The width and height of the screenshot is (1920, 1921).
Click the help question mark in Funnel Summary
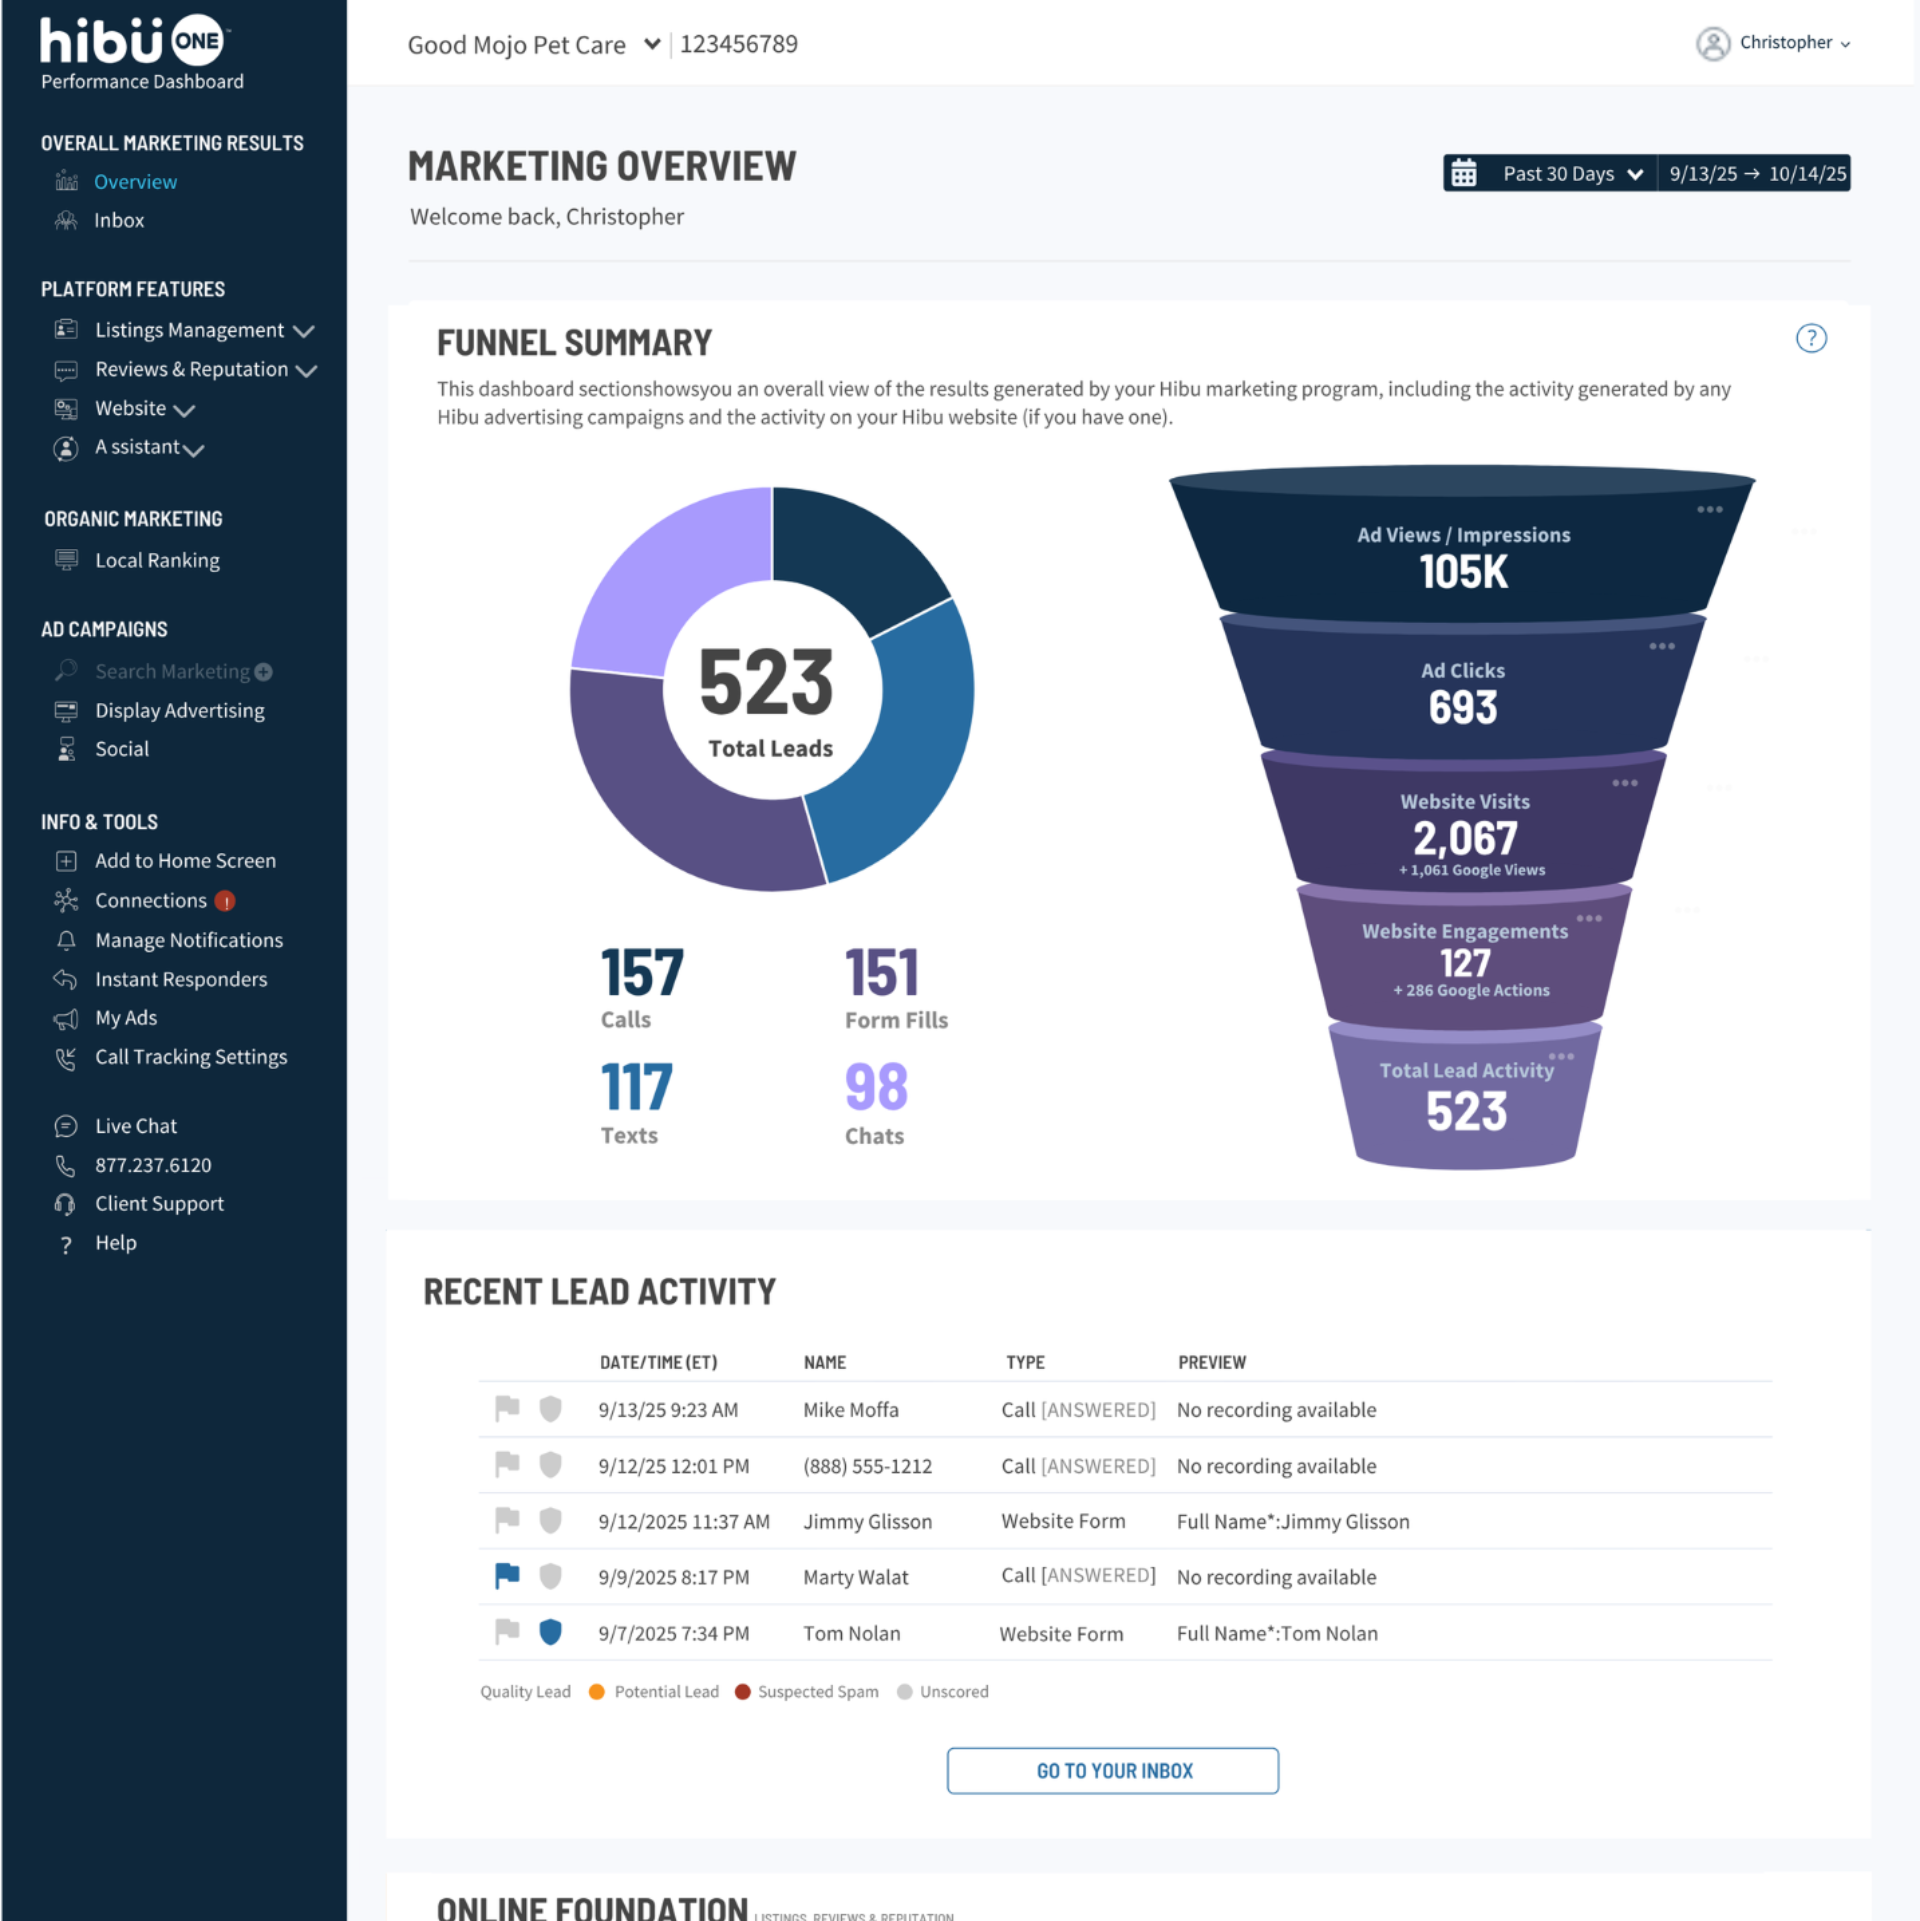pyautogui.click(x=1810, y=338)
